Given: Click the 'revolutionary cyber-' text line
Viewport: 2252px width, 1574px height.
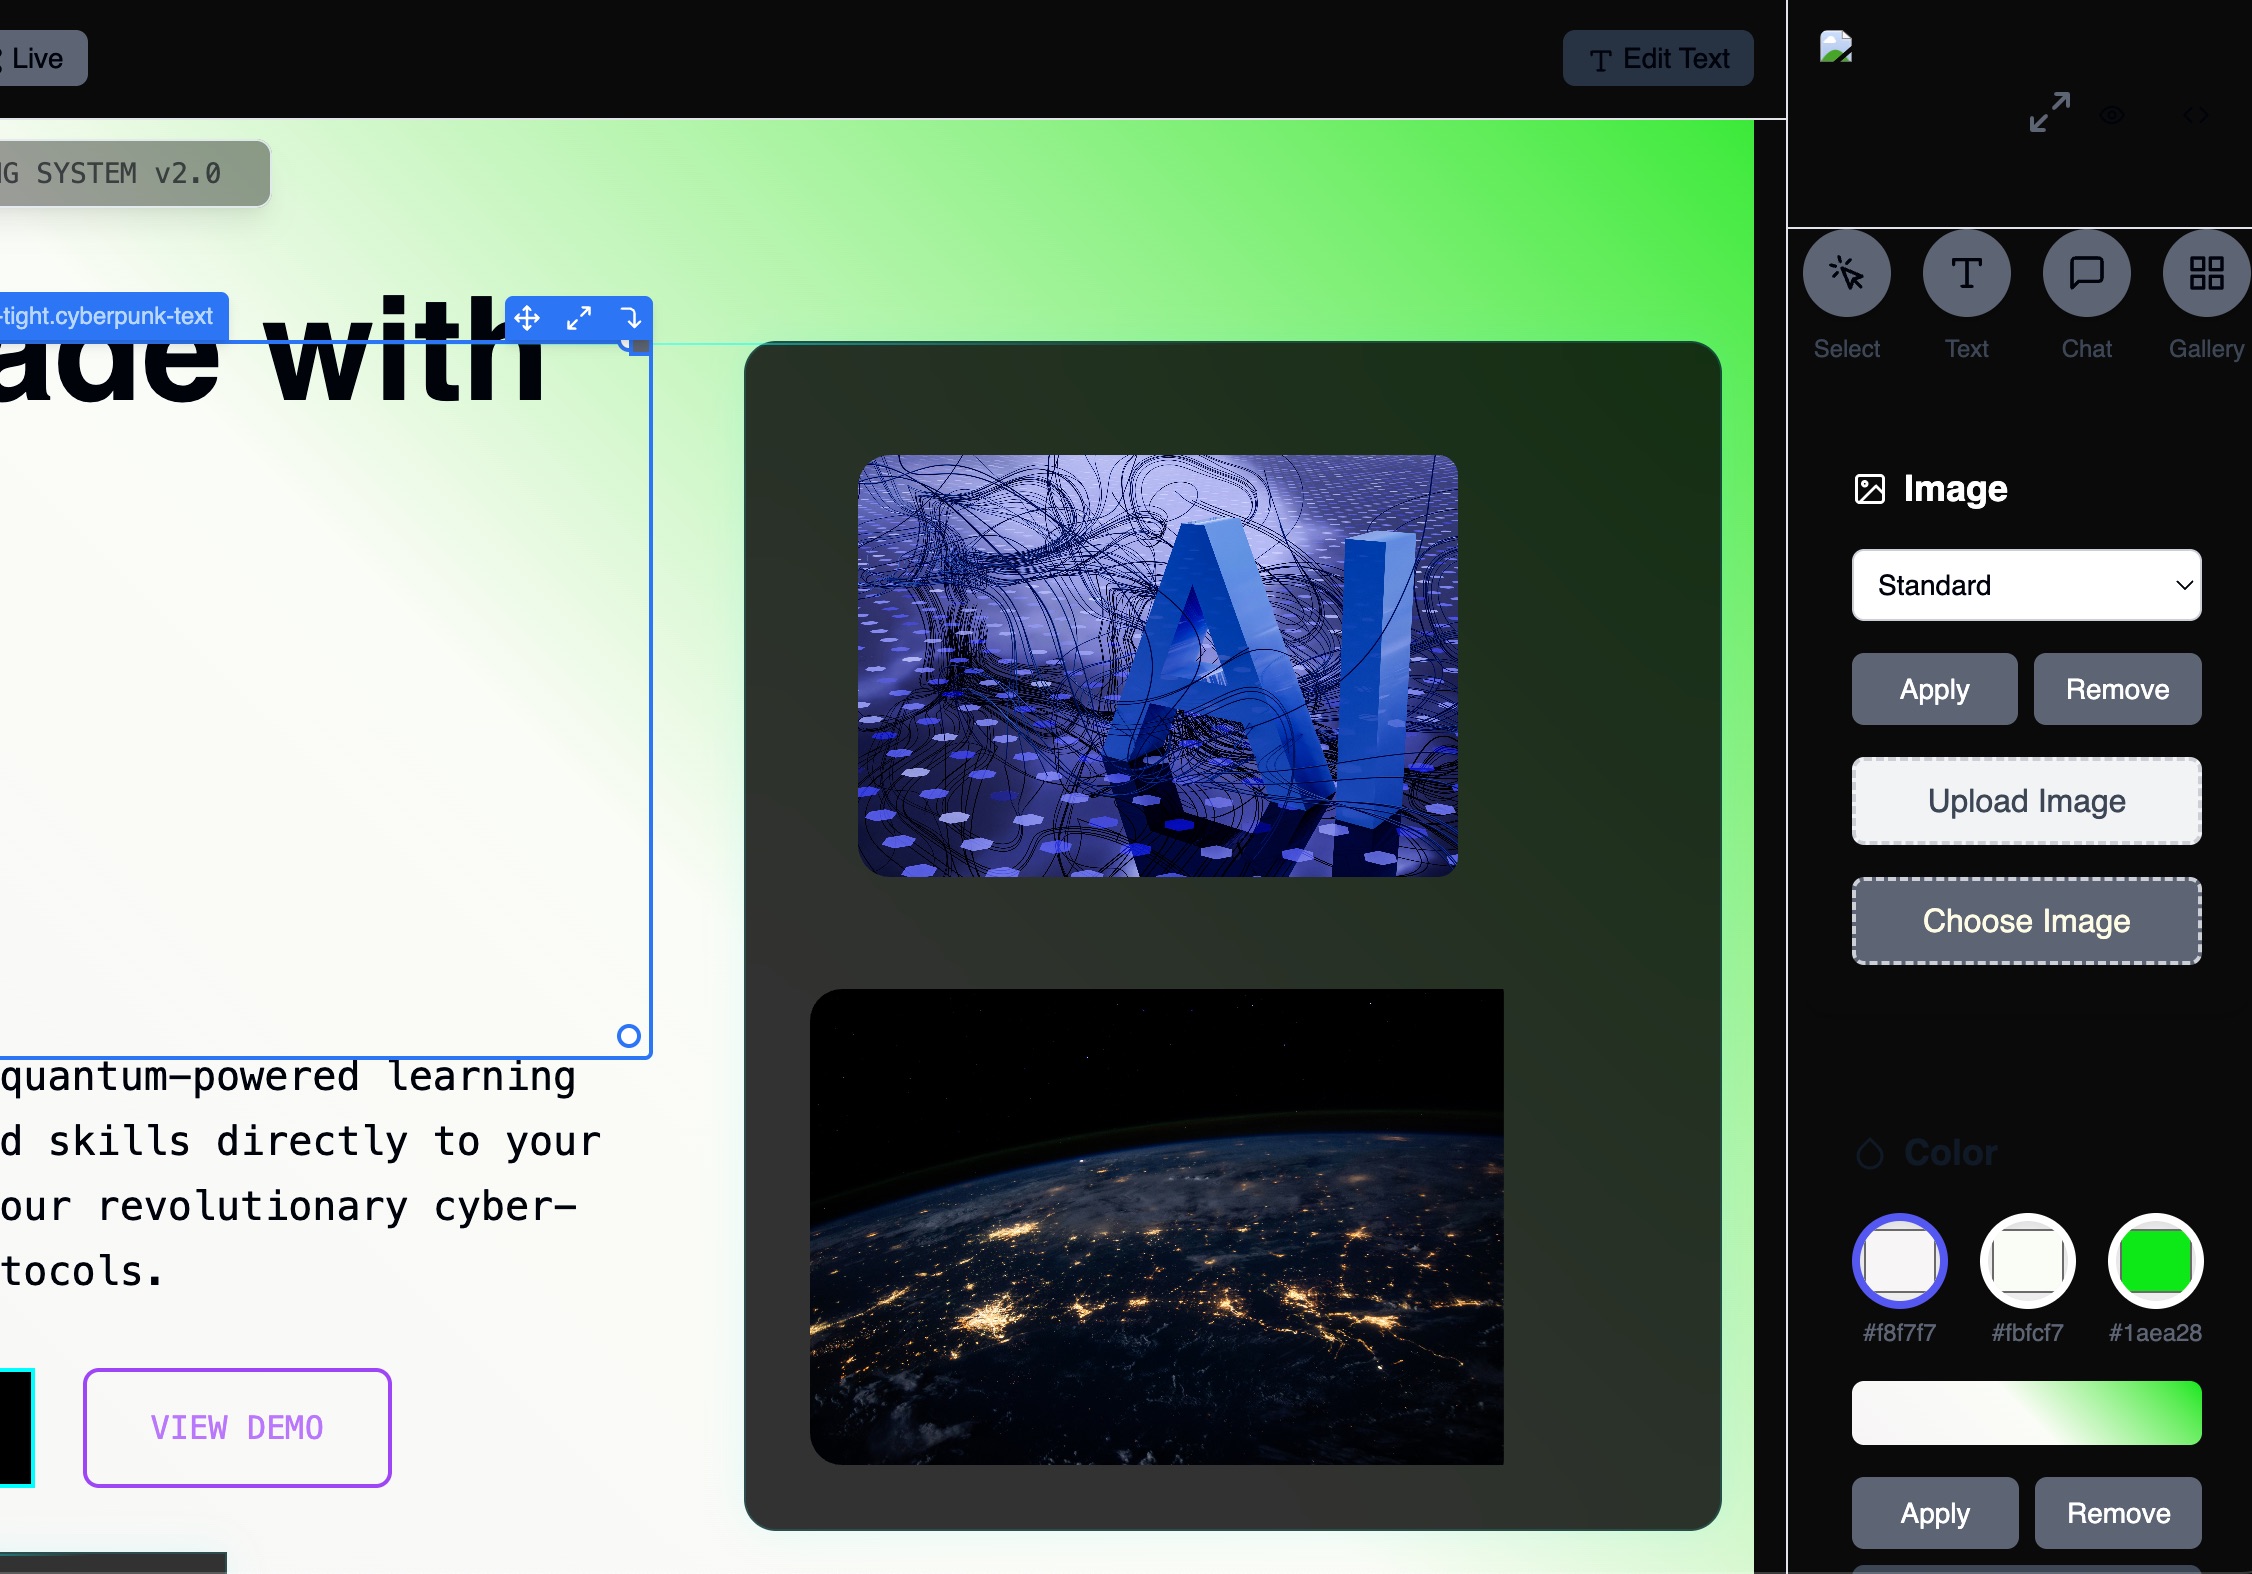Looking at the screenshot, I should 338,1207.
